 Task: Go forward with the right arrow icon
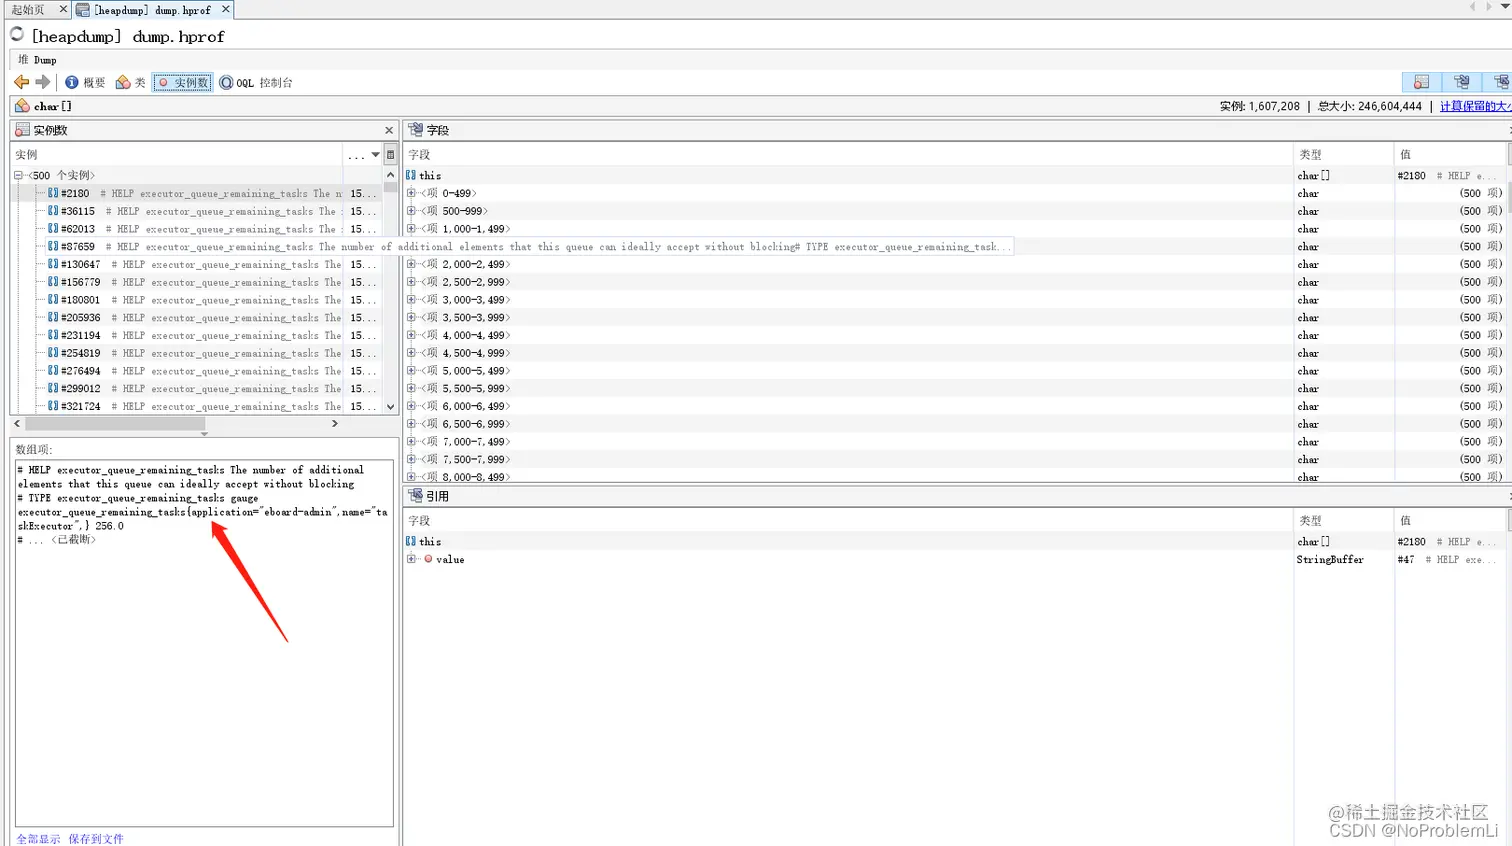click(x=42, y=82)
